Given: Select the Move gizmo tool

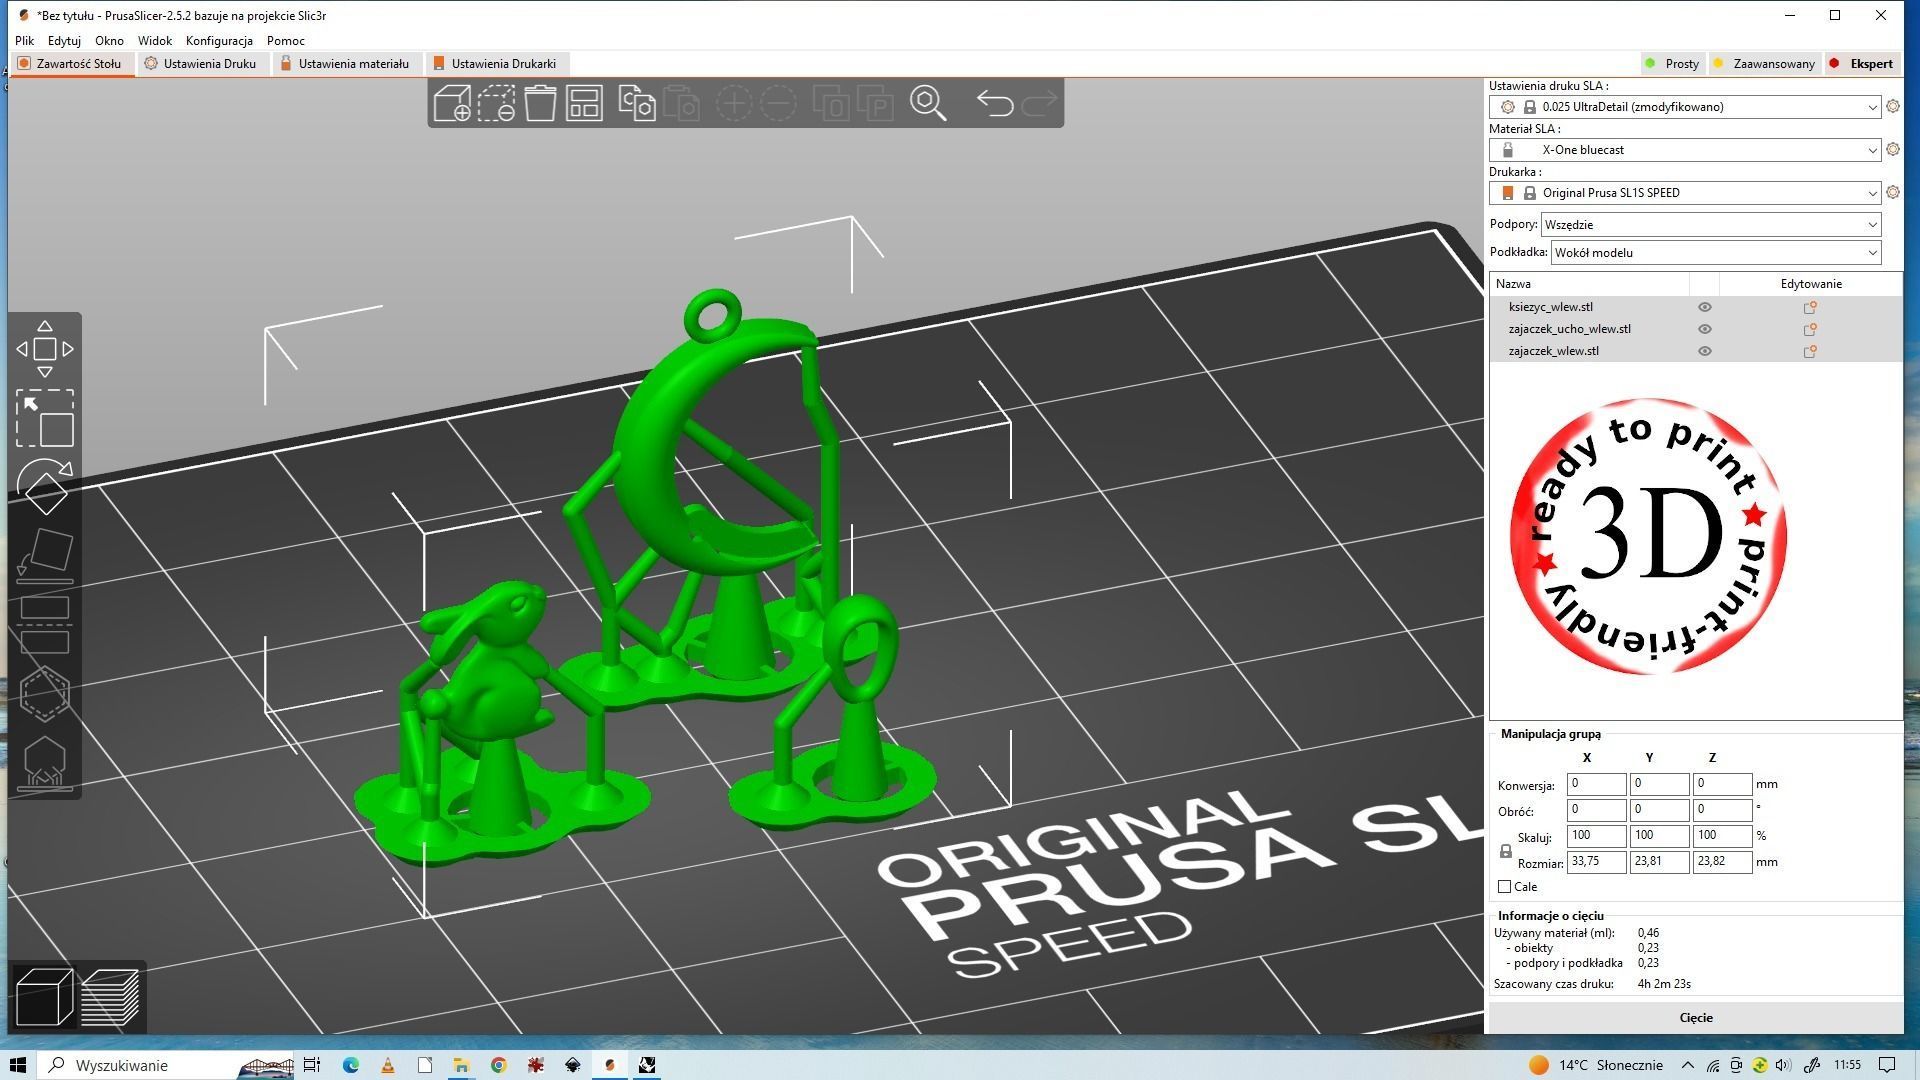Looking at the screenshot, I should coord(45,349).
